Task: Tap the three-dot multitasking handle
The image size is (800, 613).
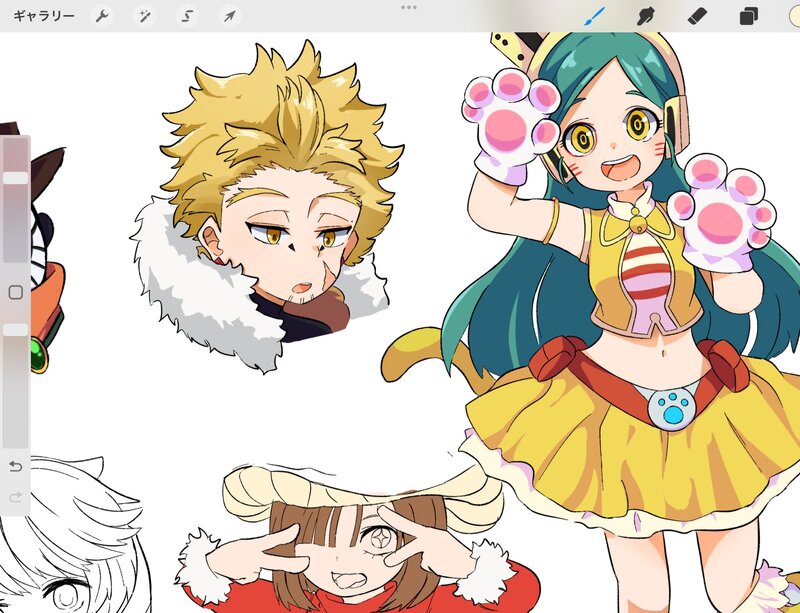Action: [409, 7]
